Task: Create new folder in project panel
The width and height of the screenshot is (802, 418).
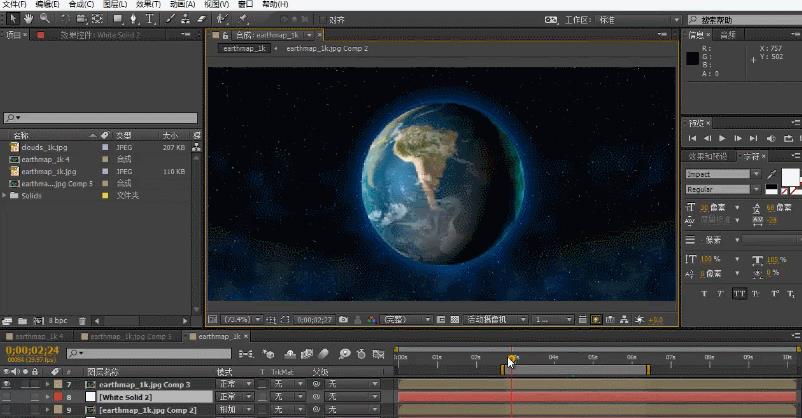Action: pyautogui.click(x=23, y=321)
